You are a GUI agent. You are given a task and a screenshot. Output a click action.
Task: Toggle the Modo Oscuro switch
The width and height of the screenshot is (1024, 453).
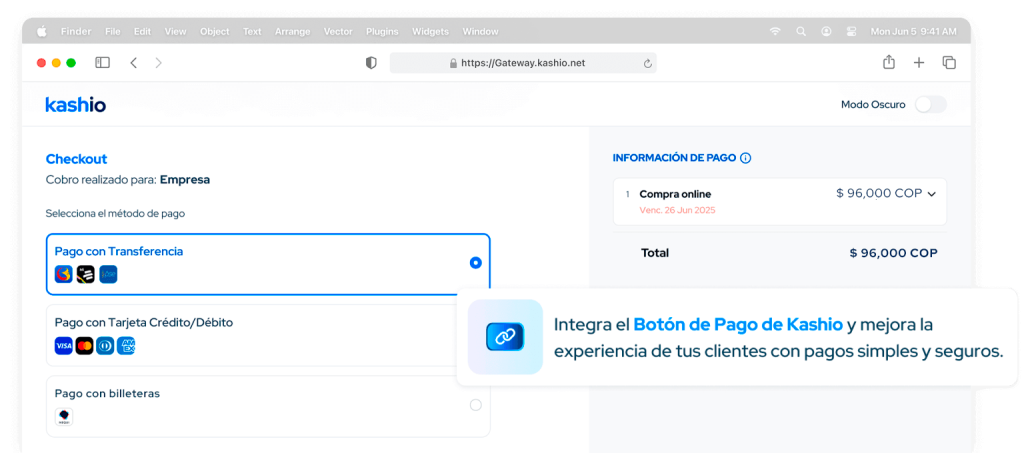click(x=930, y=105)
